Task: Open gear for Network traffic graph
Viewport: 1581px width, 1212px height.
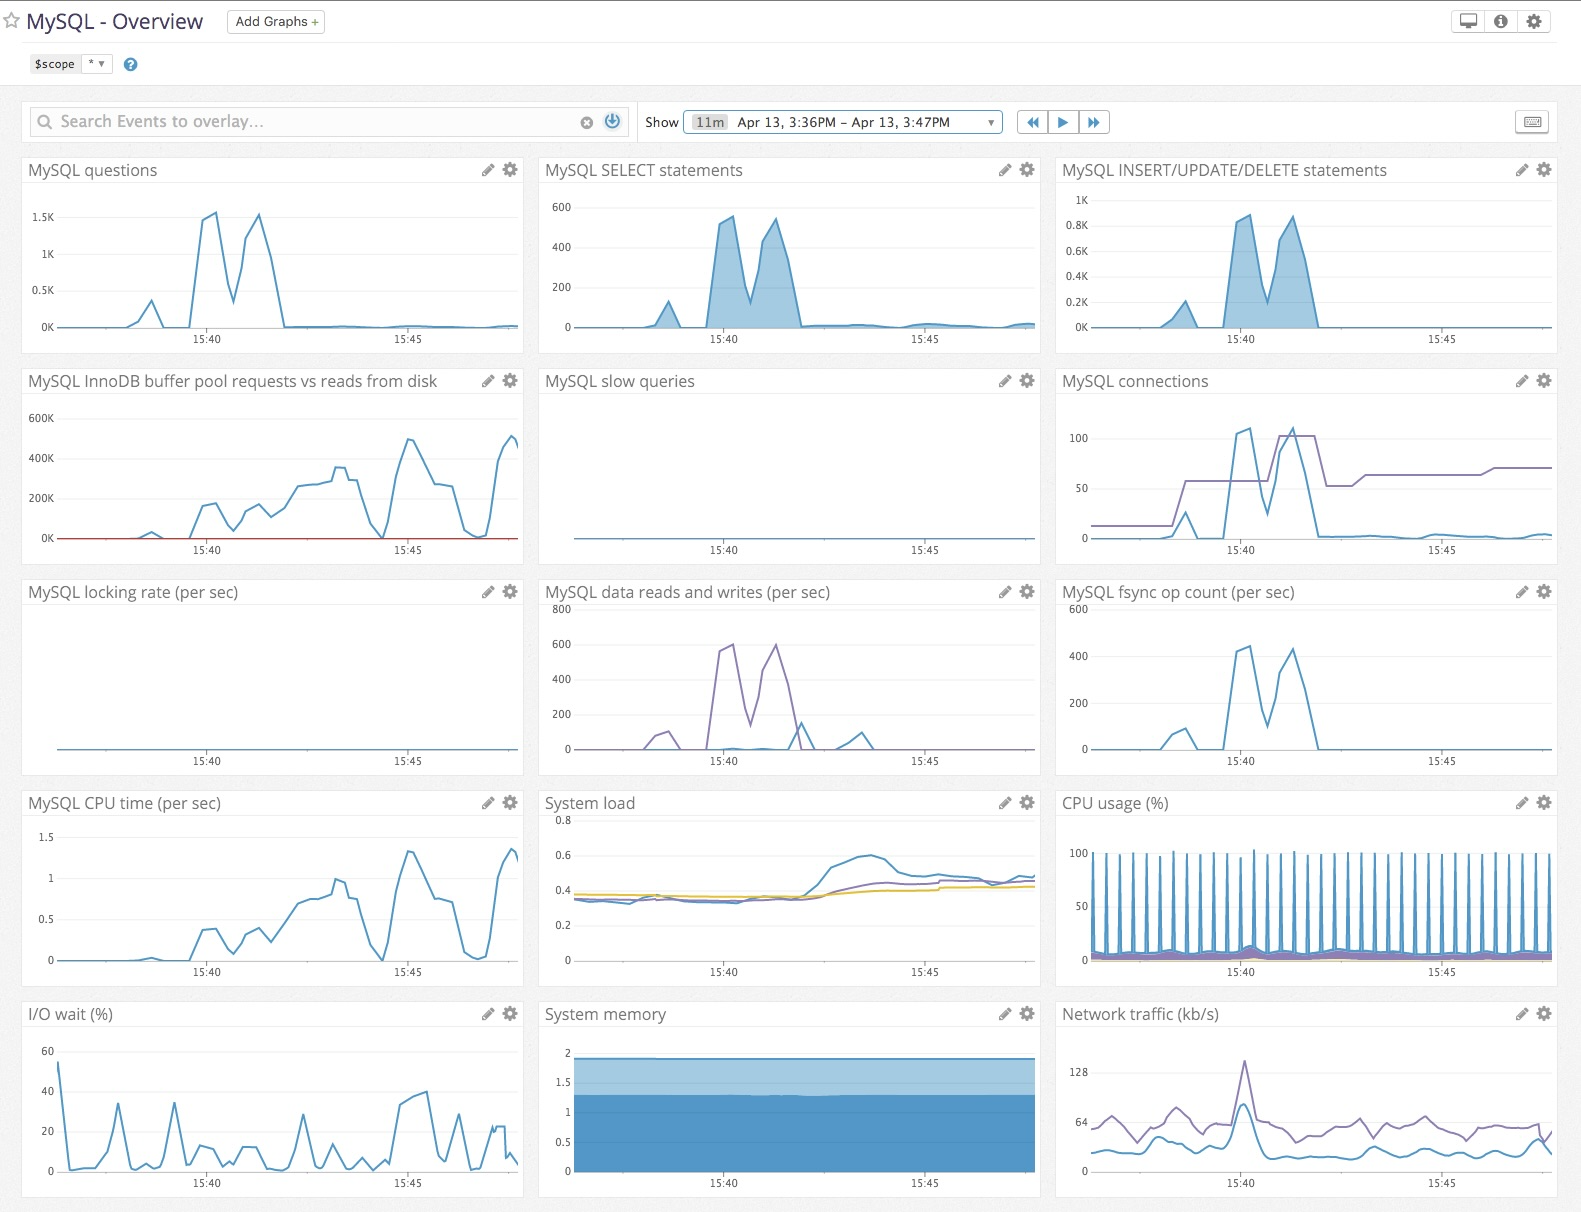Action: point(1544,1014)
